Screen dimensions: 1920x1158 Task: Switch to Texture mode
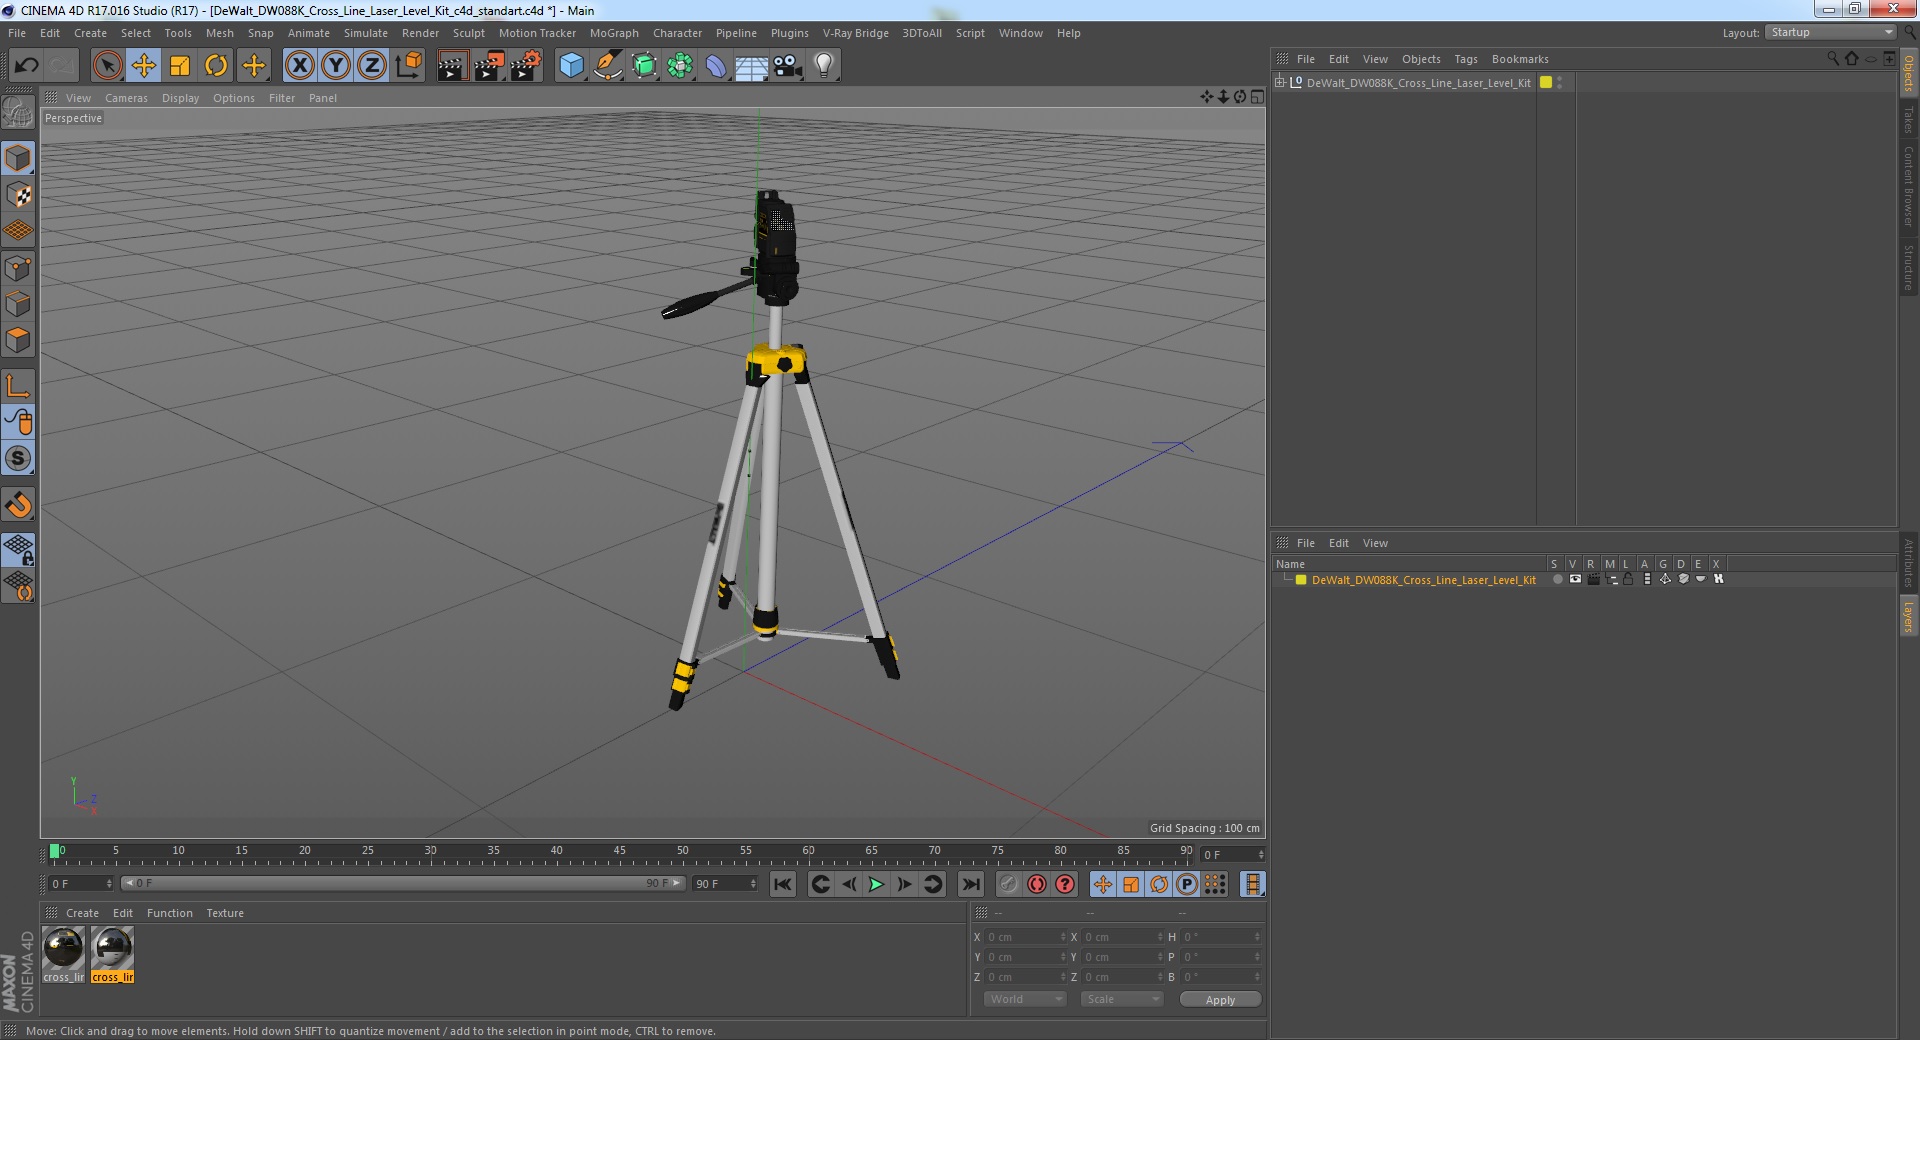pos(18,195)
